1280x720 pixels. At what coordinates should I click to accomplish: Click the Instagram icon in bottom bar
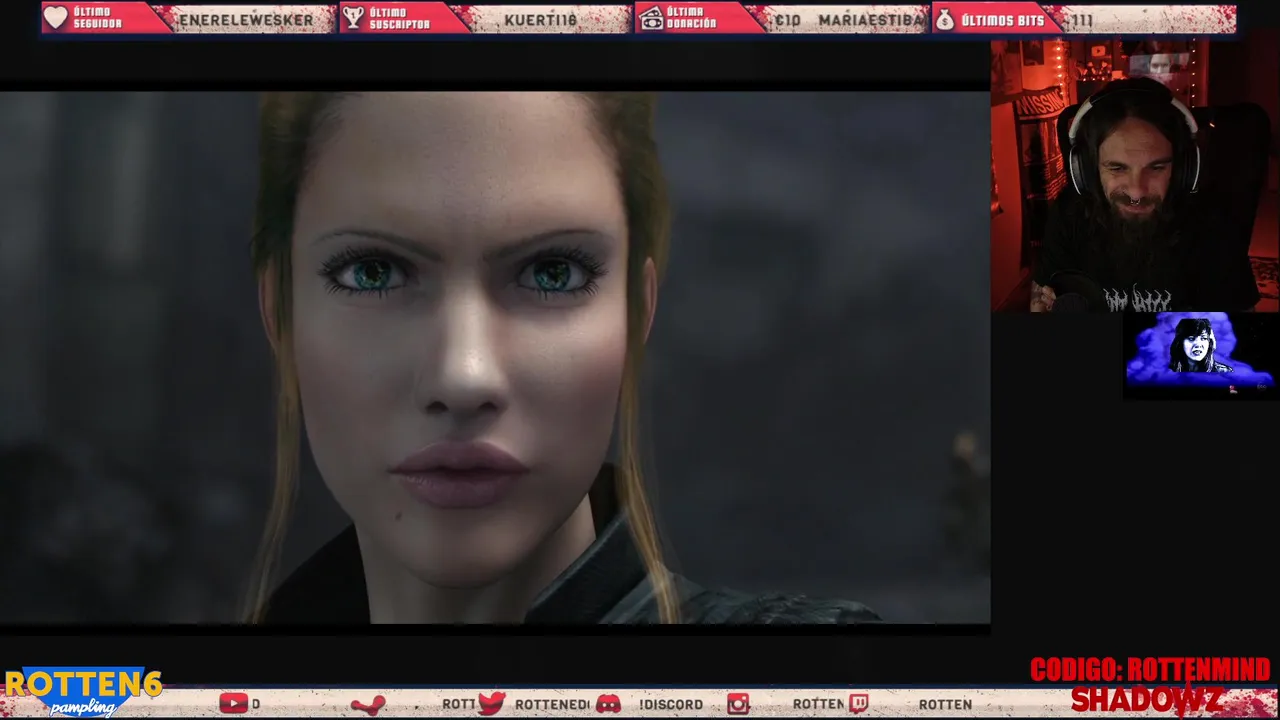[738, 704]
